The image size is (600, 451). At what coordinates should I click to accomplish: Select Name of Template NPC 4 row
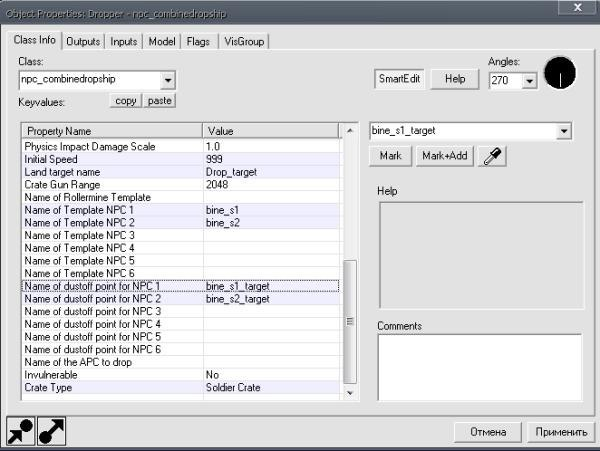click(x=181, y=248)
